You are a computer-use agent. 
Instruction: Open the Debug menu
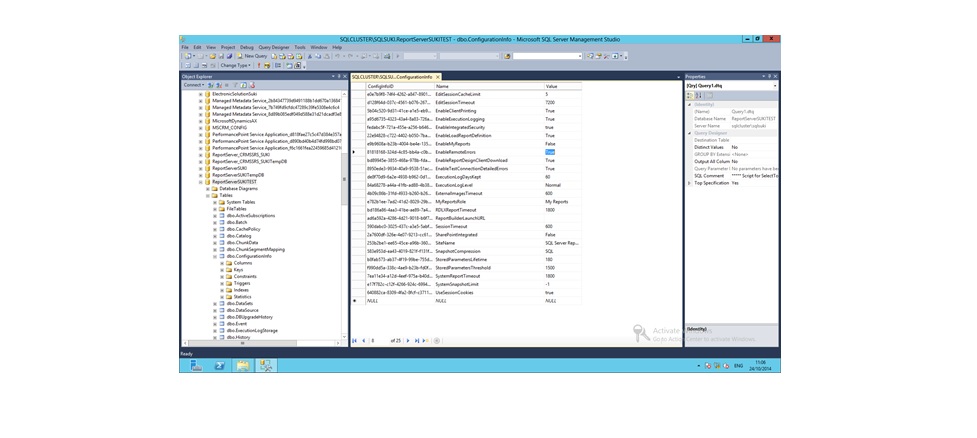pyautogui.click(x=247, y=47)
